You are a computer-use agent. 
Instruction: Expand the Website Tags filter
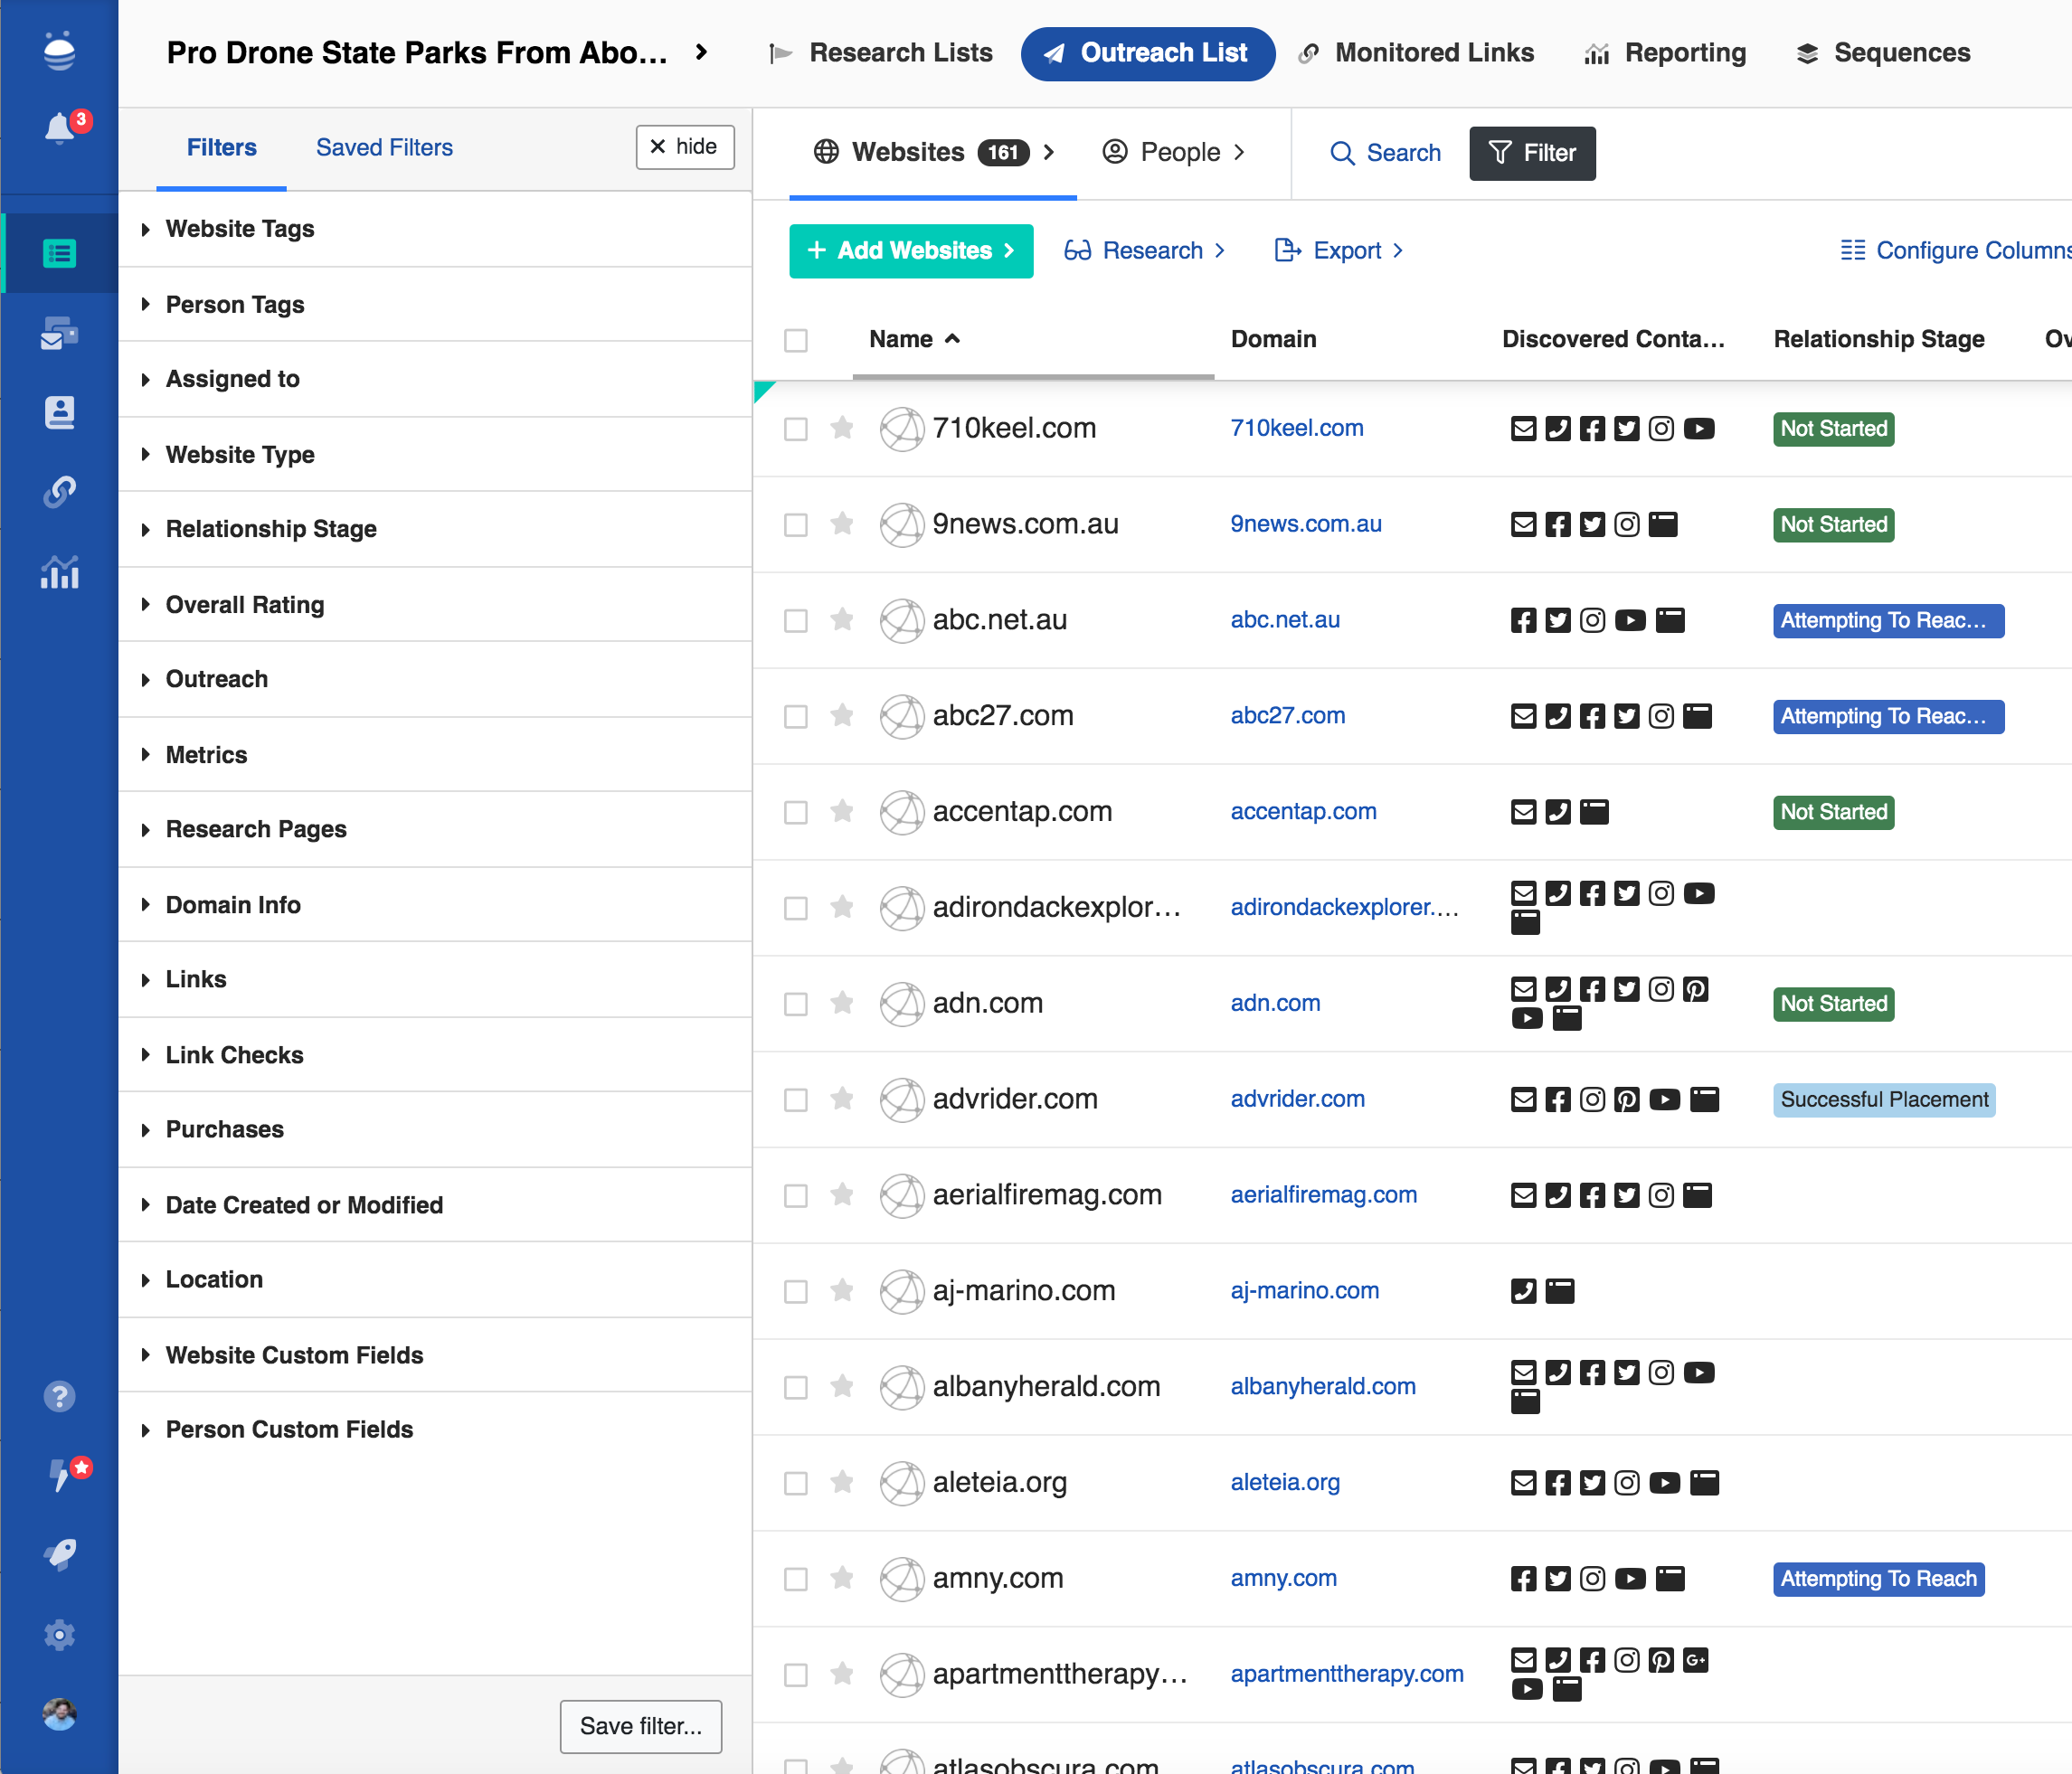[x=240, y=229]
